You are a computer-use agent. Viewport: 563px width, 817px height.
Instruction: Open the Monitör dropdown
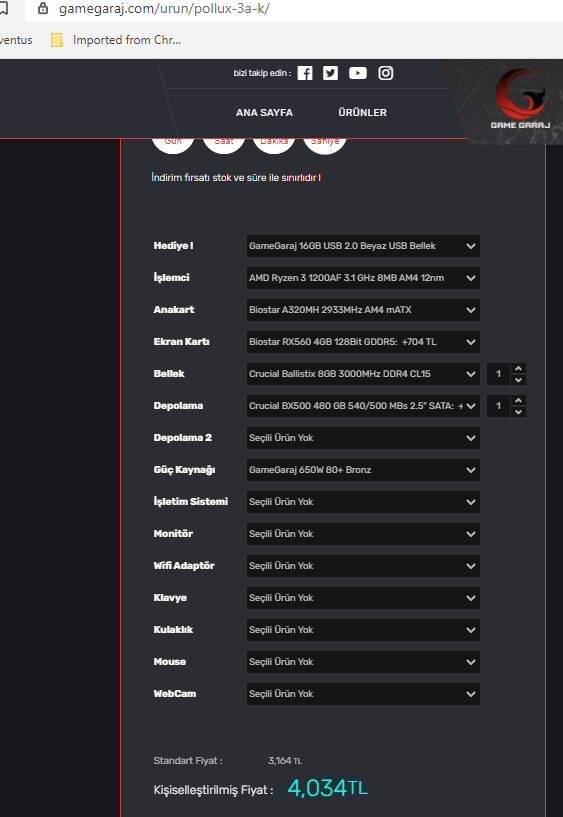[x=363, y=534]
